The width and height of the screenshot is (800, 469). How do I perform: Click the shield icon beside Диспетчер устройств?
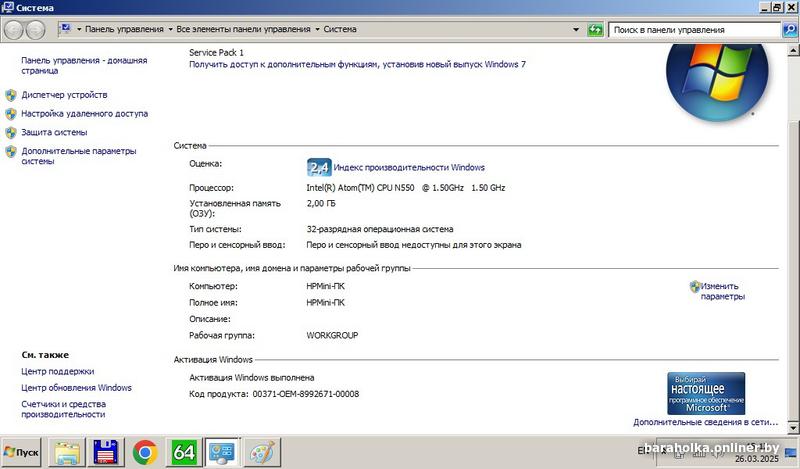tap(11, 95)
